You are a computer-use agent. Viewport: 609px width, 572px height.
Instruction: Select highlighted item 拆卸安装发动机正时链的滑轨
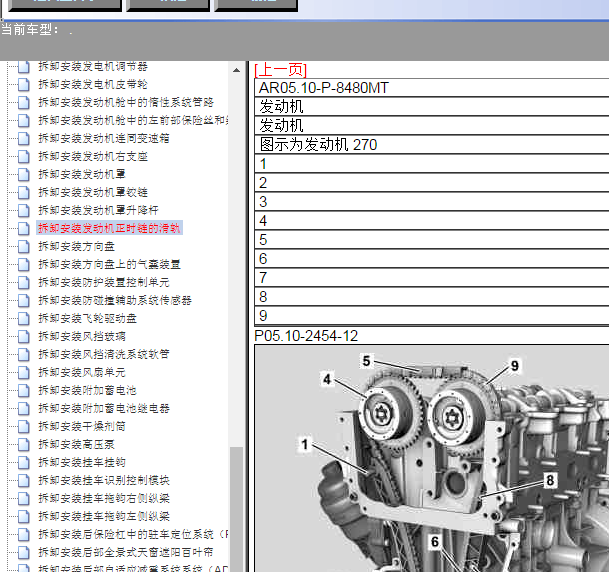click(109, 228)
